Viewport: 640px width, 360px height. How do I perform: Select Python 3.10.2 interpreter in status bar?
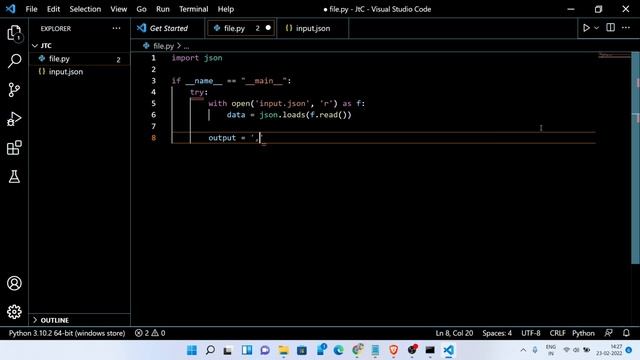coord(67,333)
